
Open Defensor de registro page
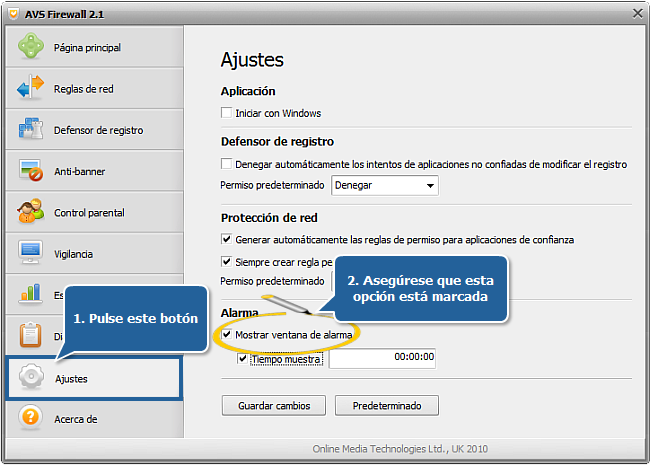[x=94, y=129]
